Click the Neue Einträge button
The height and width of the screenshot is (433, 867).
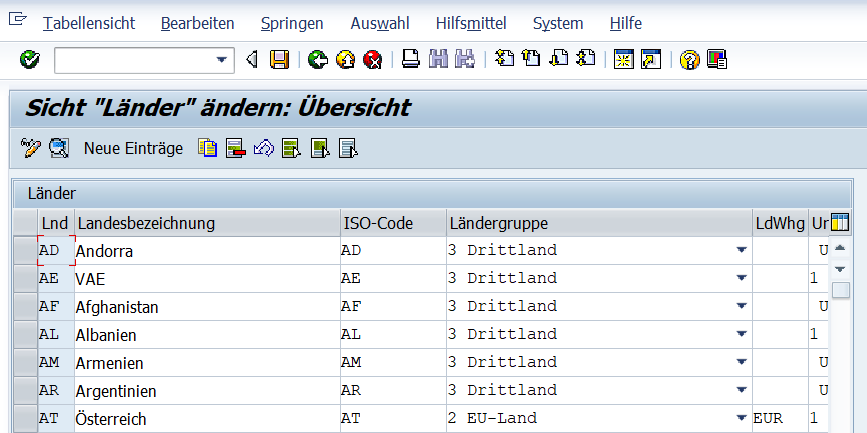pos(133,148)
